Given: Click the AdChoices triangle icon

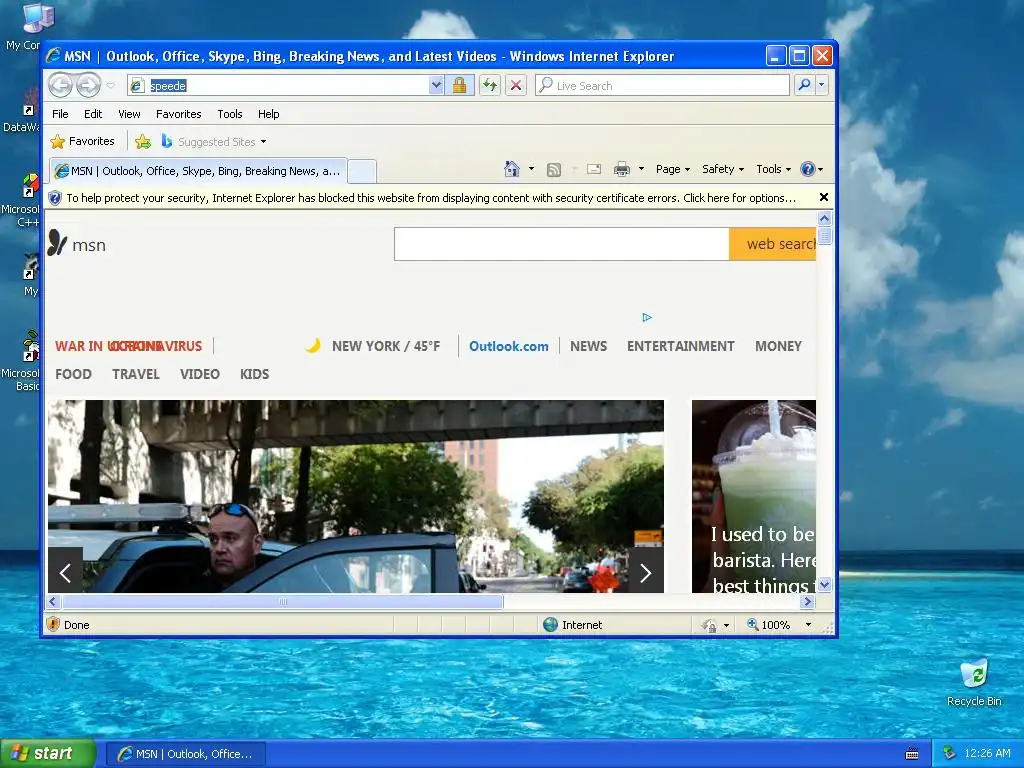Looking at the screenshot, I should [x=647, y=317].
